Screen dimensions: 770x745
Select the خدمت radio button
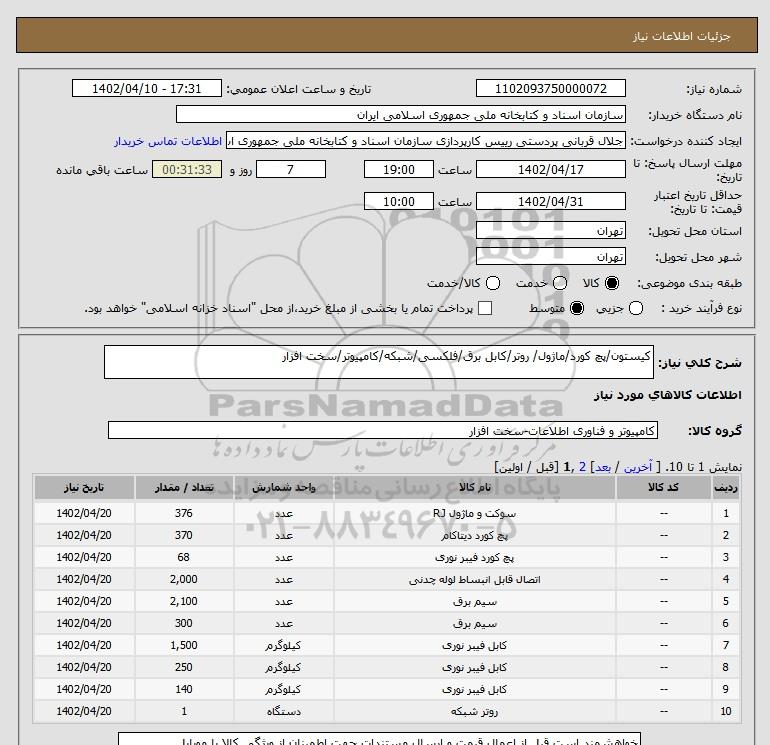(x=560, y=283)
